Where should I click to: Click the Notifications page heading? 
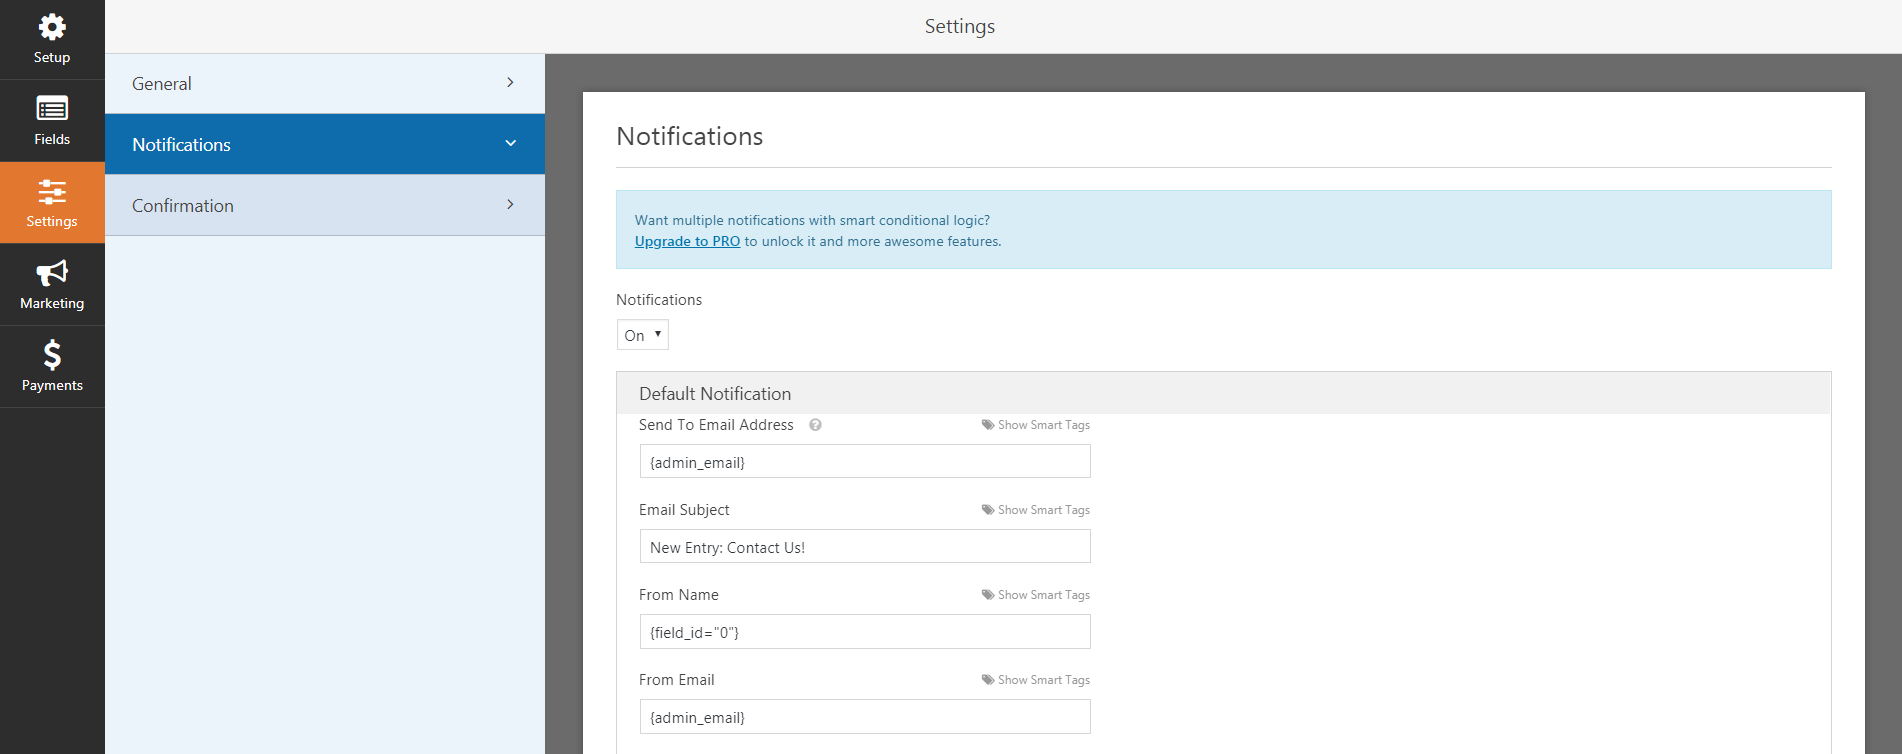click(x=690, y=136)
